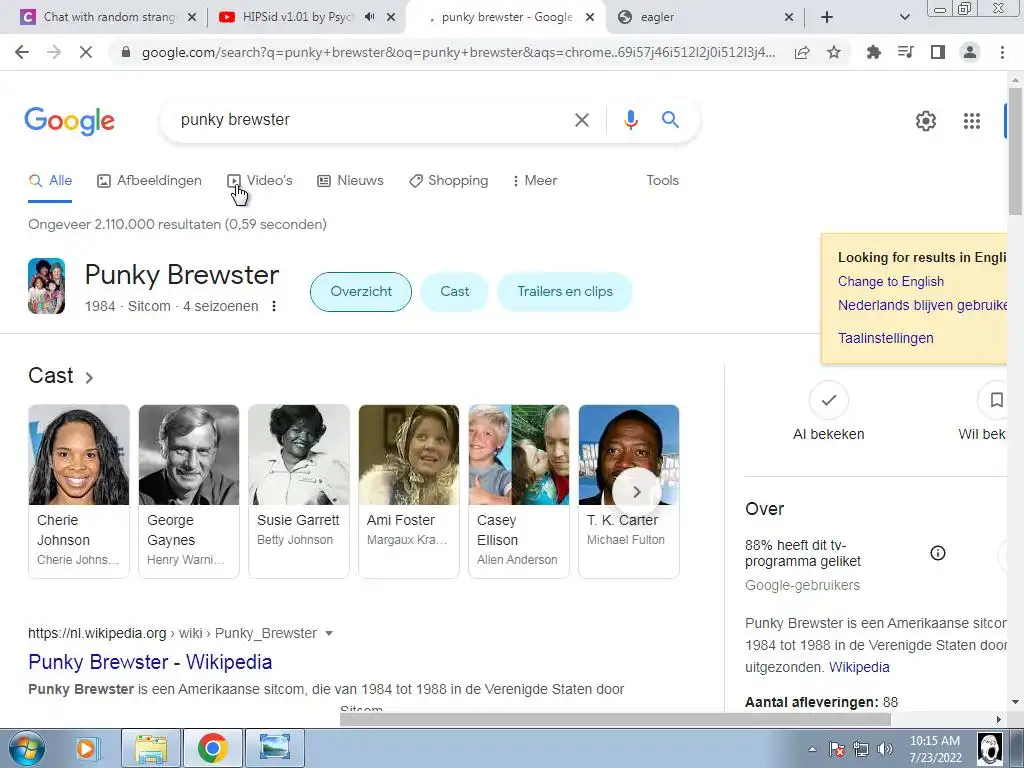The width and height of the screenshot is (1024, 768).
Task: Click the Punky Brewster poster thumbnail
Action: (x=46, y=286)
